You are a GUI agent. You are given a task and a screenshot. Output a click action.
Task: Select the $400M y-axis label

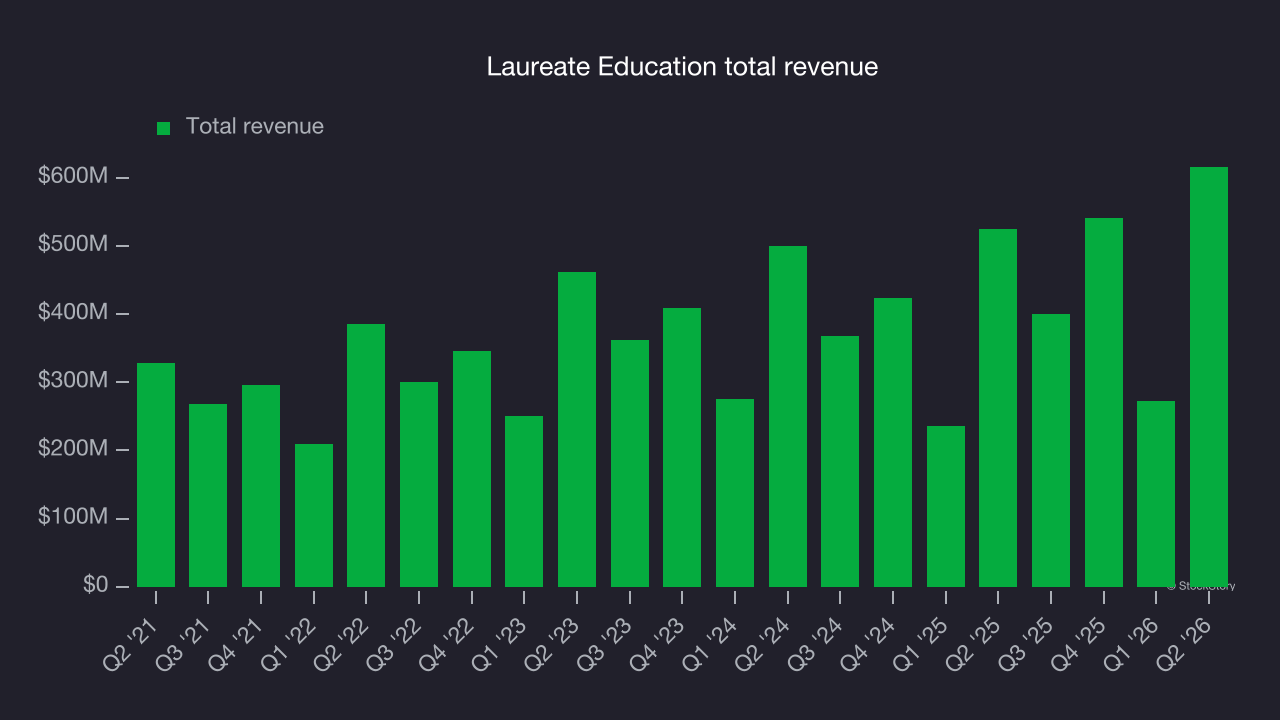point(73,313)
